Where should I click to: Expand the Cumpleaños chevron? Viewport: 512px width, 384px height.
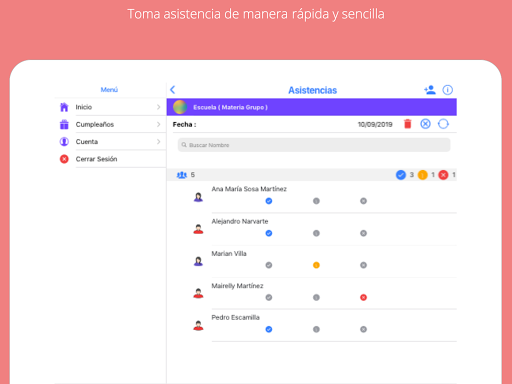pos(159,124)
